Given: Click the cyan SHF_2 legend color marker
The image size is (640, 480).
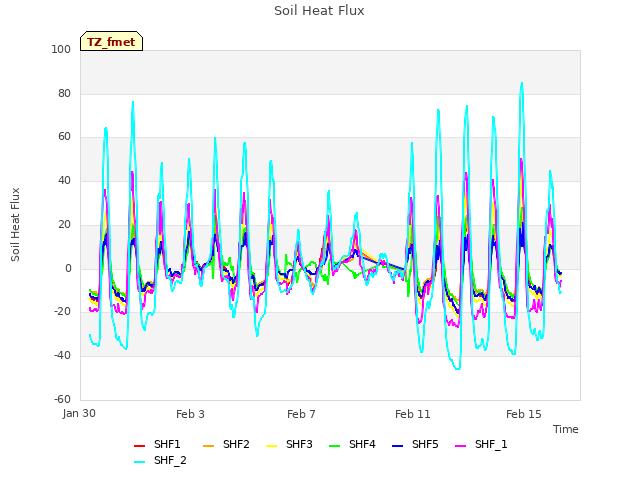Looking at the screenshot, I should click(x=140, y=462).
